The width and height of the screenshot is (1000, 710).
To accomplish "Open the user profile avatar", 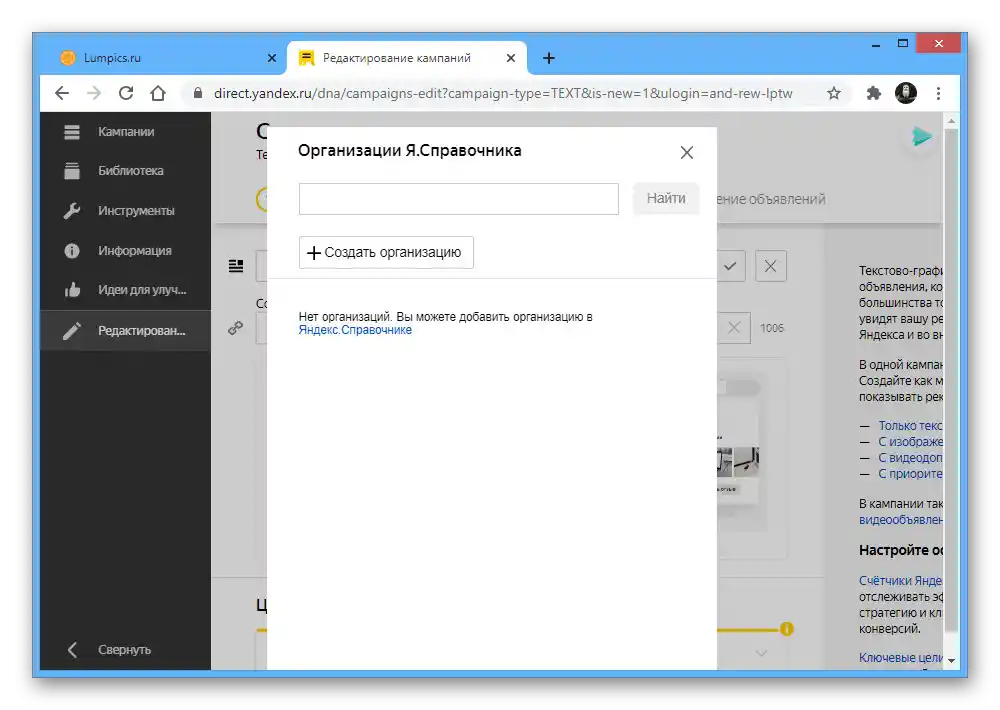I will click(906, 94).
